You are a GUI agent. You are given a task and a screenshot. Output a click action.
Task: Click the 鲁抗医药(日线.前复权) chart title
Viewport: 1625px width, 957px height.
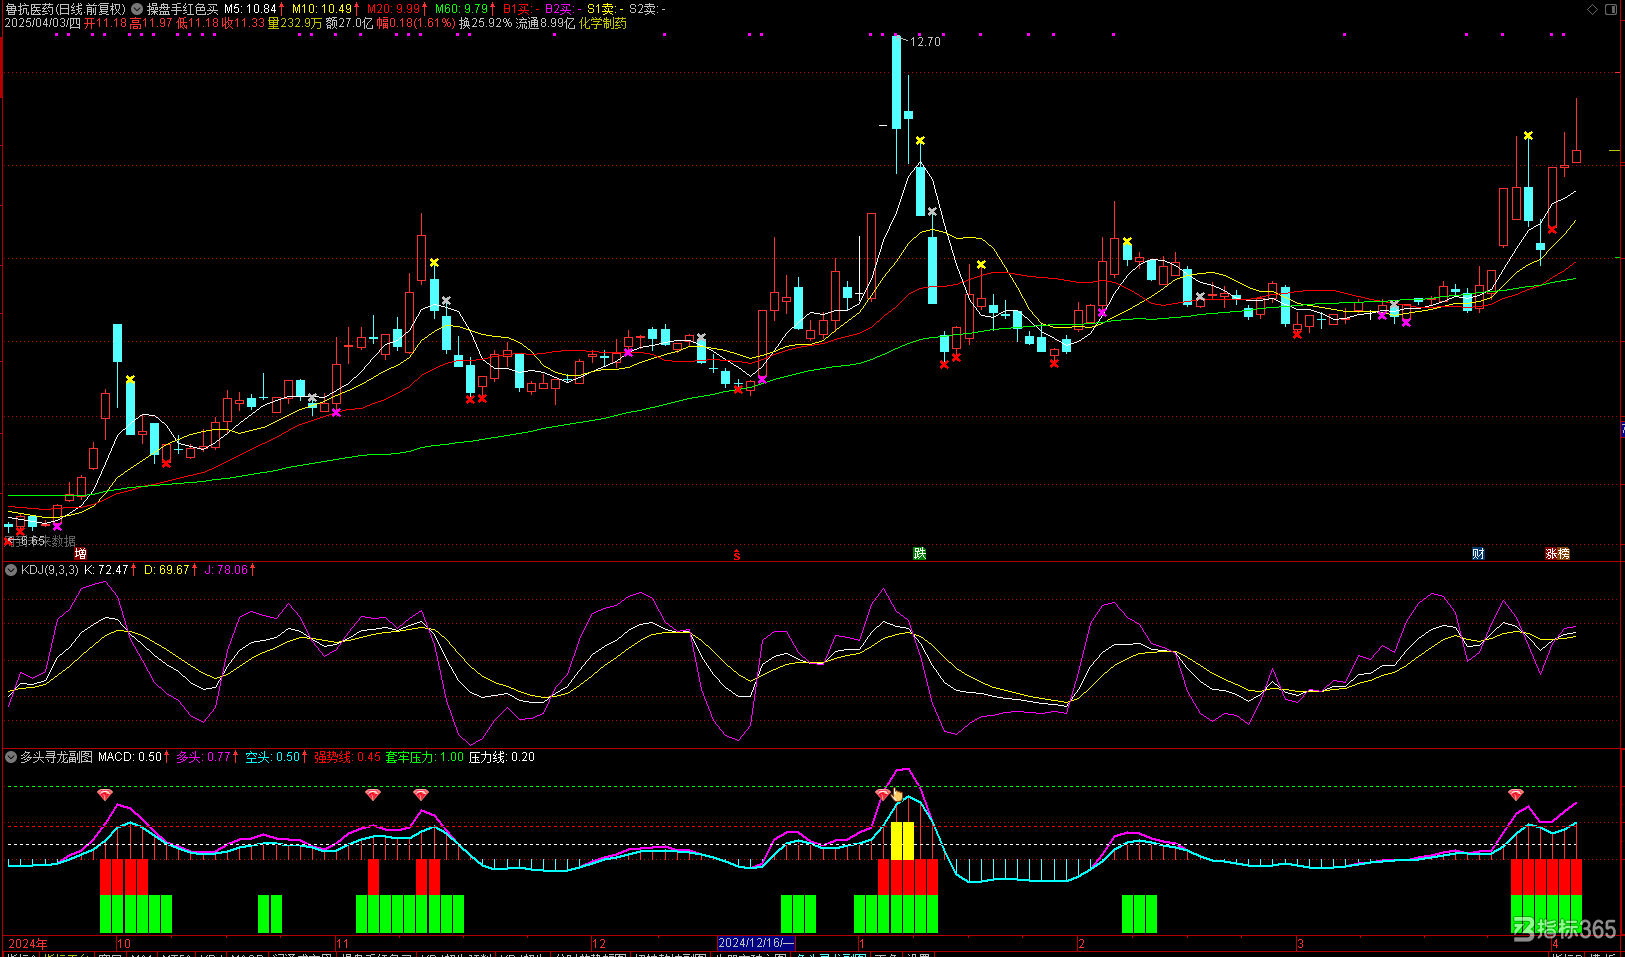click(x=65, y=9)
